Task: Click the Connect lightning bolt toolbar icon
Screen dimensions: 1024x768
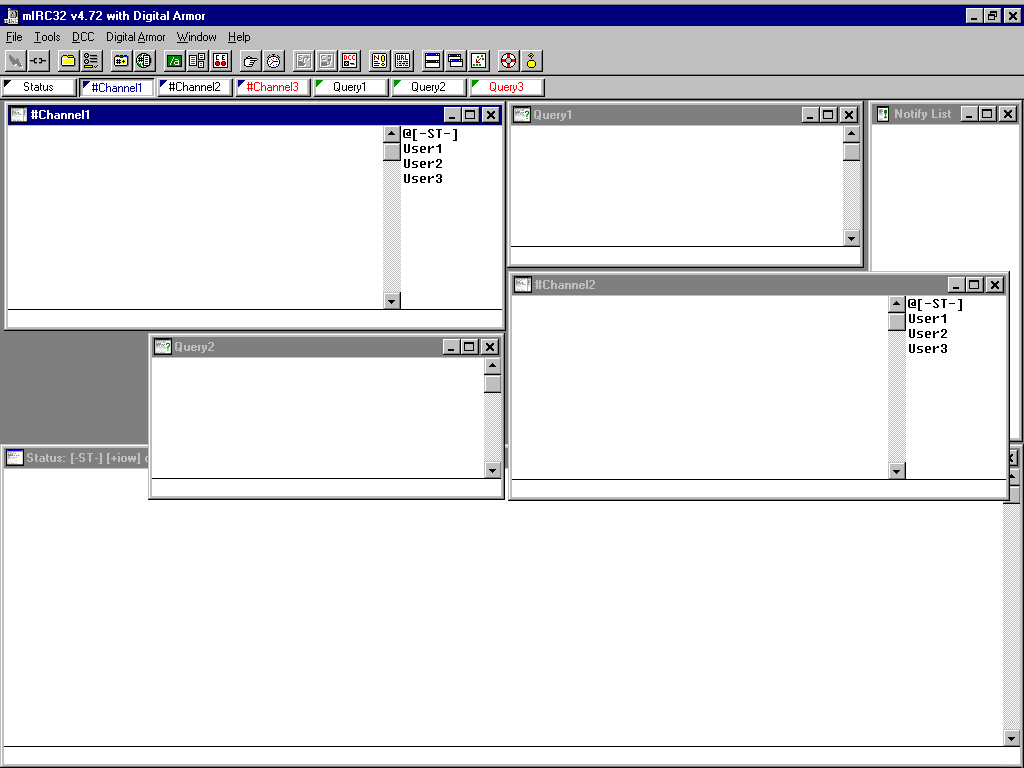Action: tap(15, 61)
